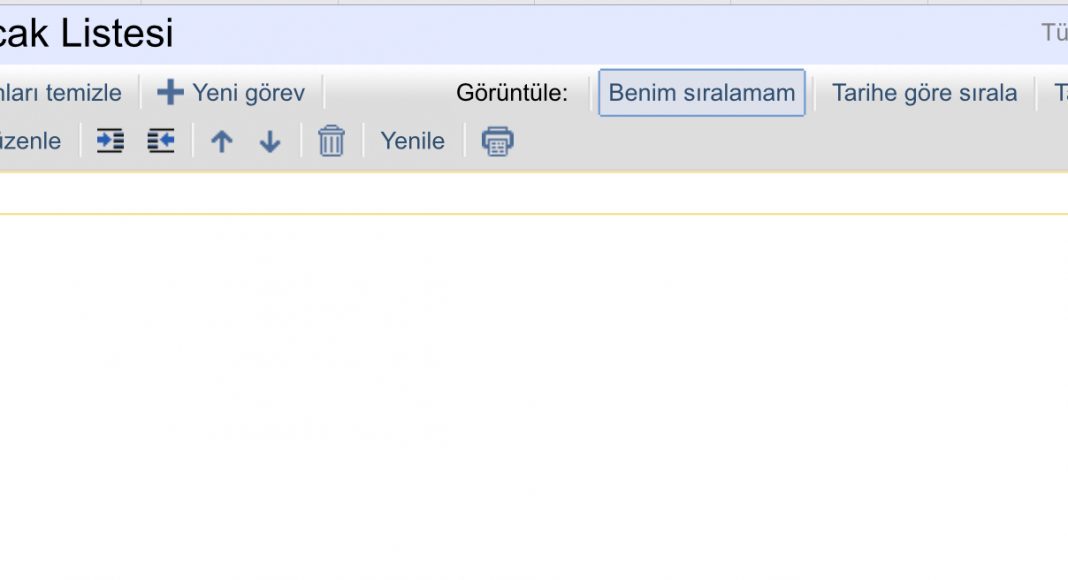Refresh the list with Yenile
This screenshot has width=1068, height=580.
point(412,141)
